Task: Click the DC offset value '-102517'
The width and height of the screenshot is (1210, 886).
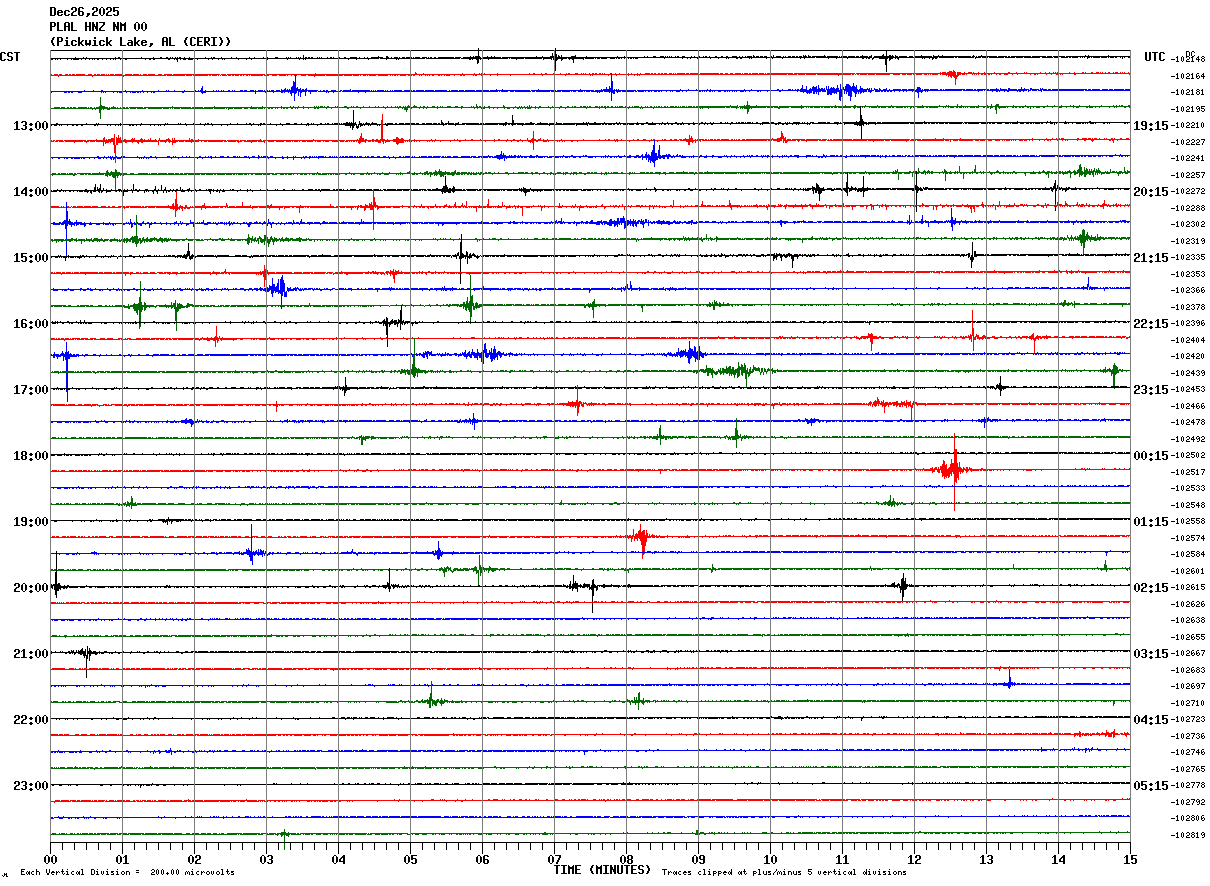Action: coord(1189,472)
